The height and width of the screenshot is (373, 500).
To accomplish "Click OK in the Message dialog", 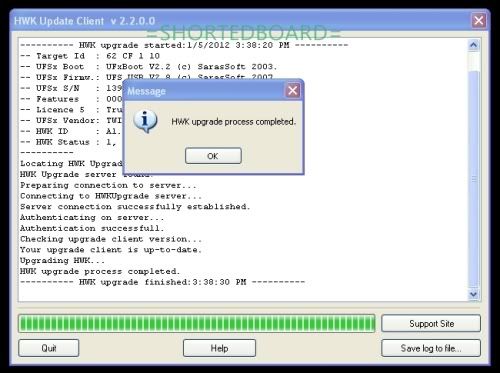I will (x=213, y=156).
